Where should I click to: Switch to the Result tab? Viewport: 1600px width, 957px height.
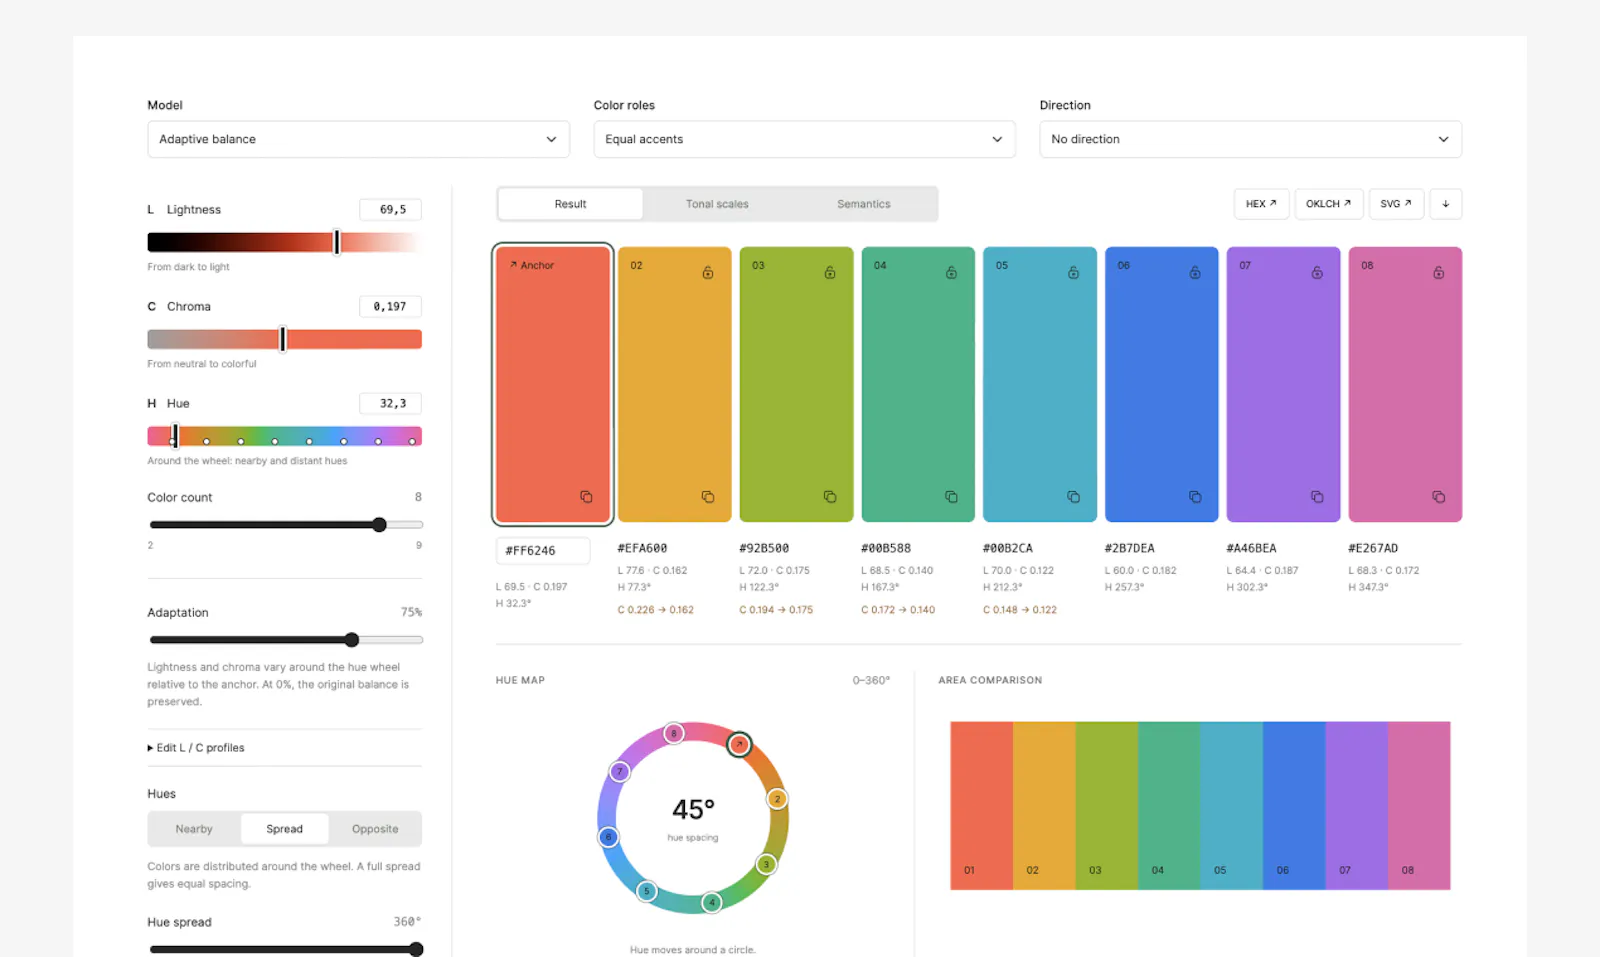pyautogui.click(x=570, y=204)
